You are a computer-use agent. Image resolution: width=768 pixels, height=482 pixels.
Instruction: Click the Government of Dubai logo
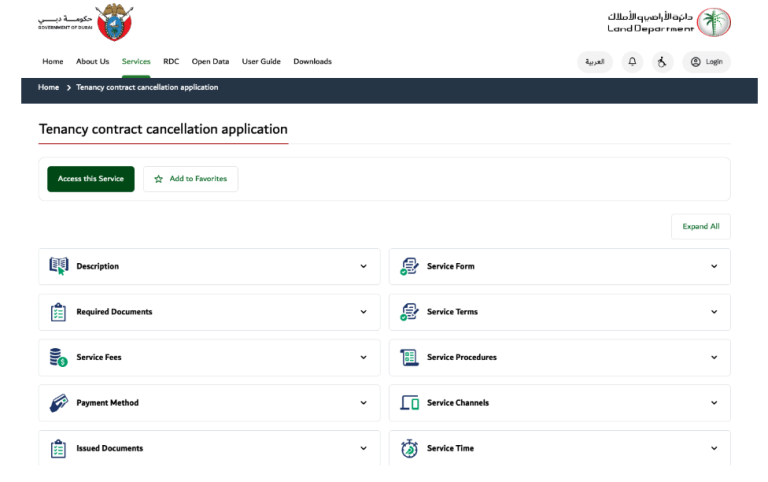click(85, 22)
